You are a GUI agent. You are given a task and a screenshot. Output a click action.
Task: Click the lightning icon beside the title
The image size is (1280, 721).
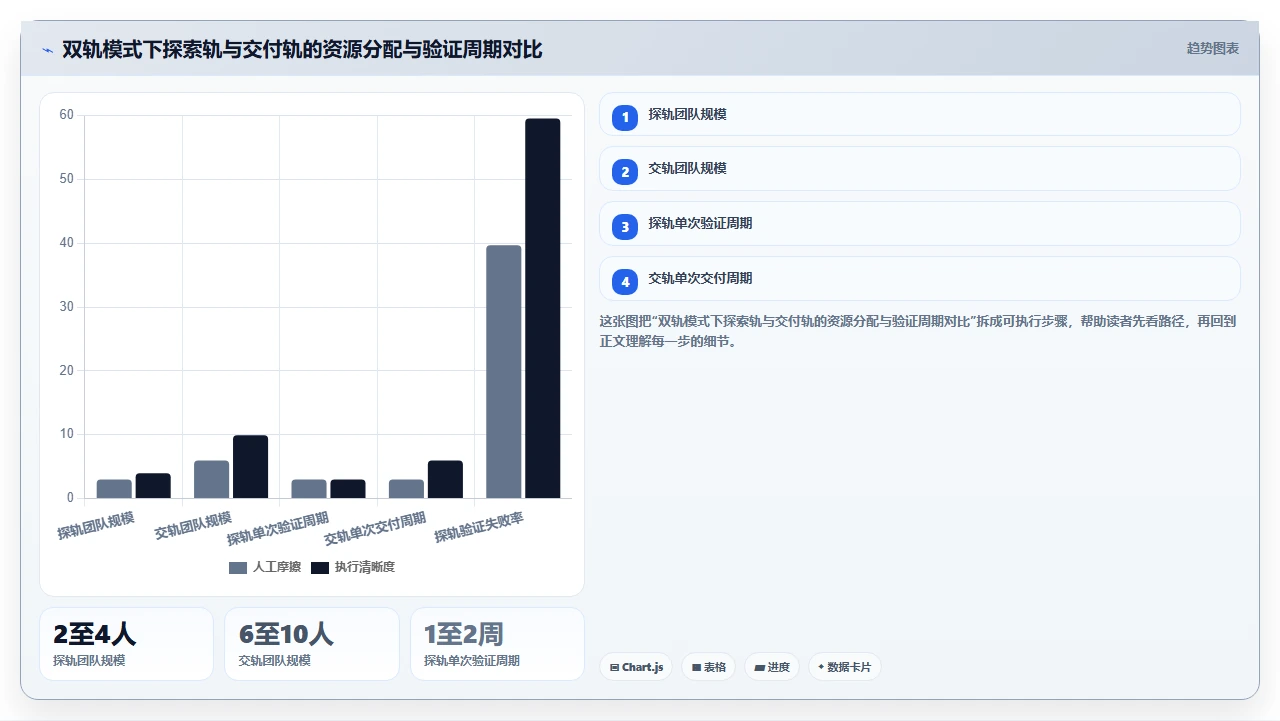[47, 50]
